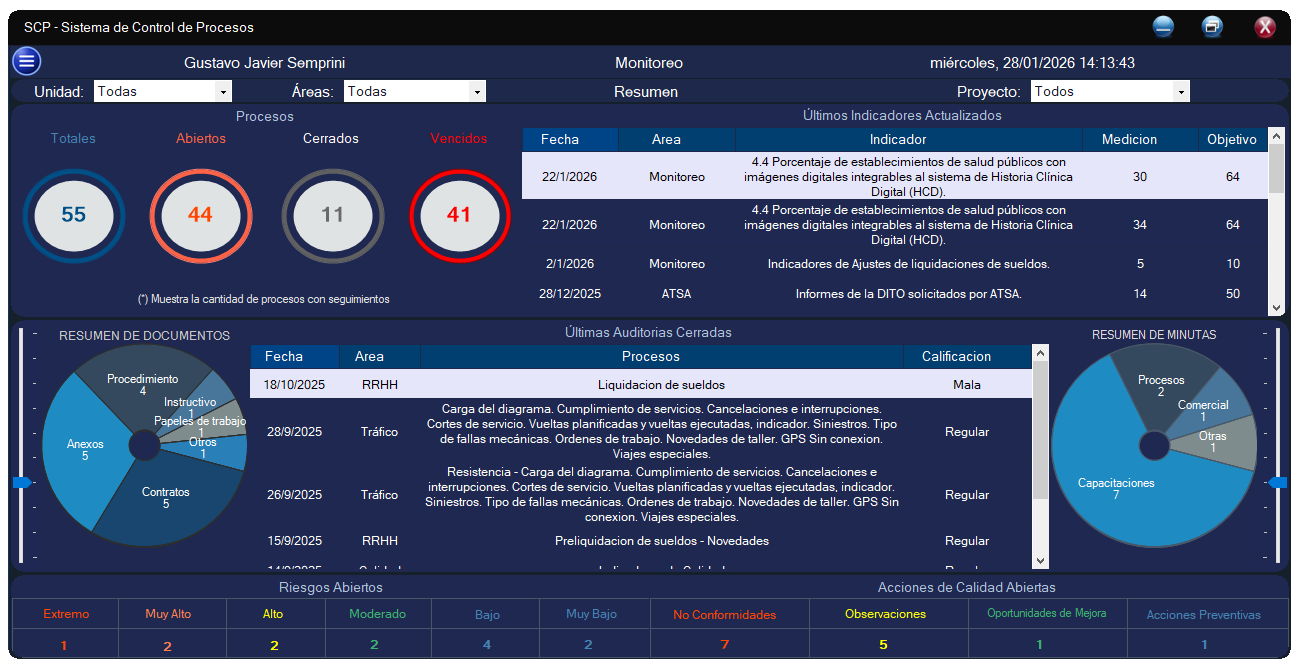
Task: Select the Liquidacion de sueldos audit row
Action: coord(640,385)
